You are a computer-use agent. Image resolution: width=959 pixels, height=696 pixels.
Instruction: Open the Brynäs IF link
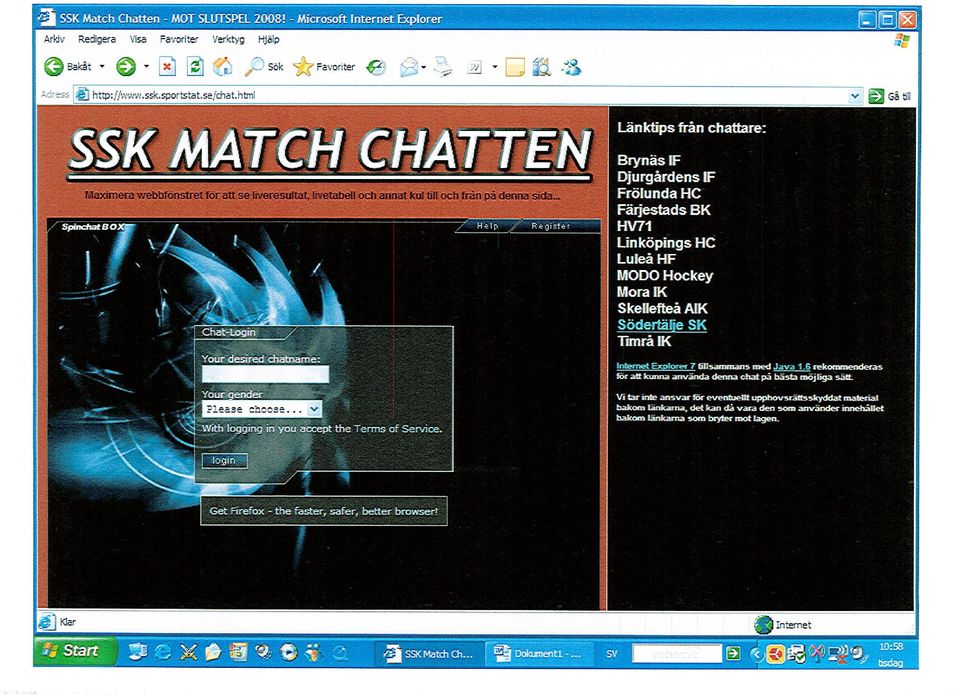point(648,160)
